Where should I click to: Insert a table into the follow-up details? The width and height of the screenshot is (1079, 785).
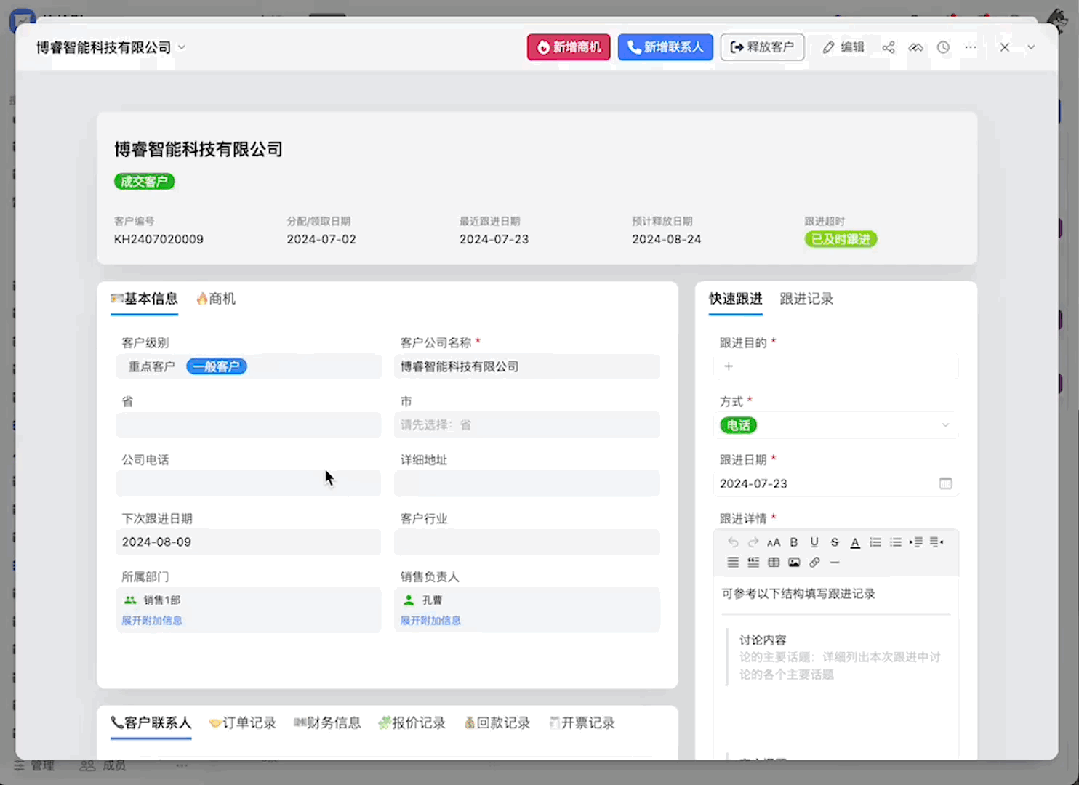(x=773, y=563)
